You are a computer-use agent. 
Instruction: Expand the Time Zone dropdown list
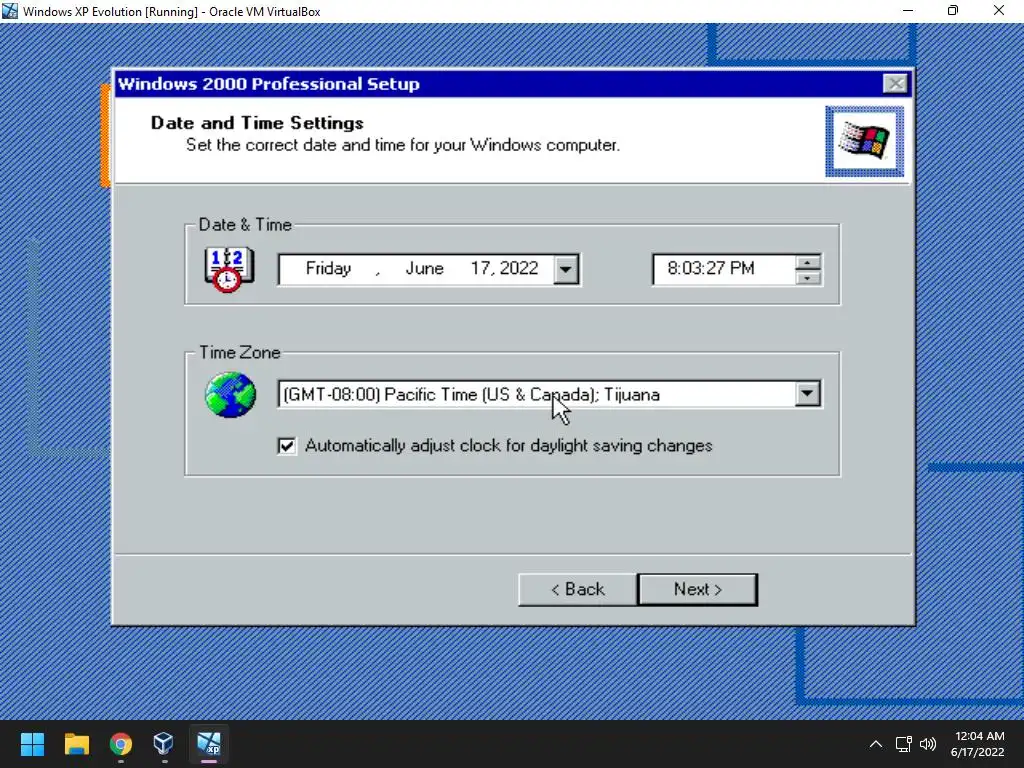click(808, 394)
